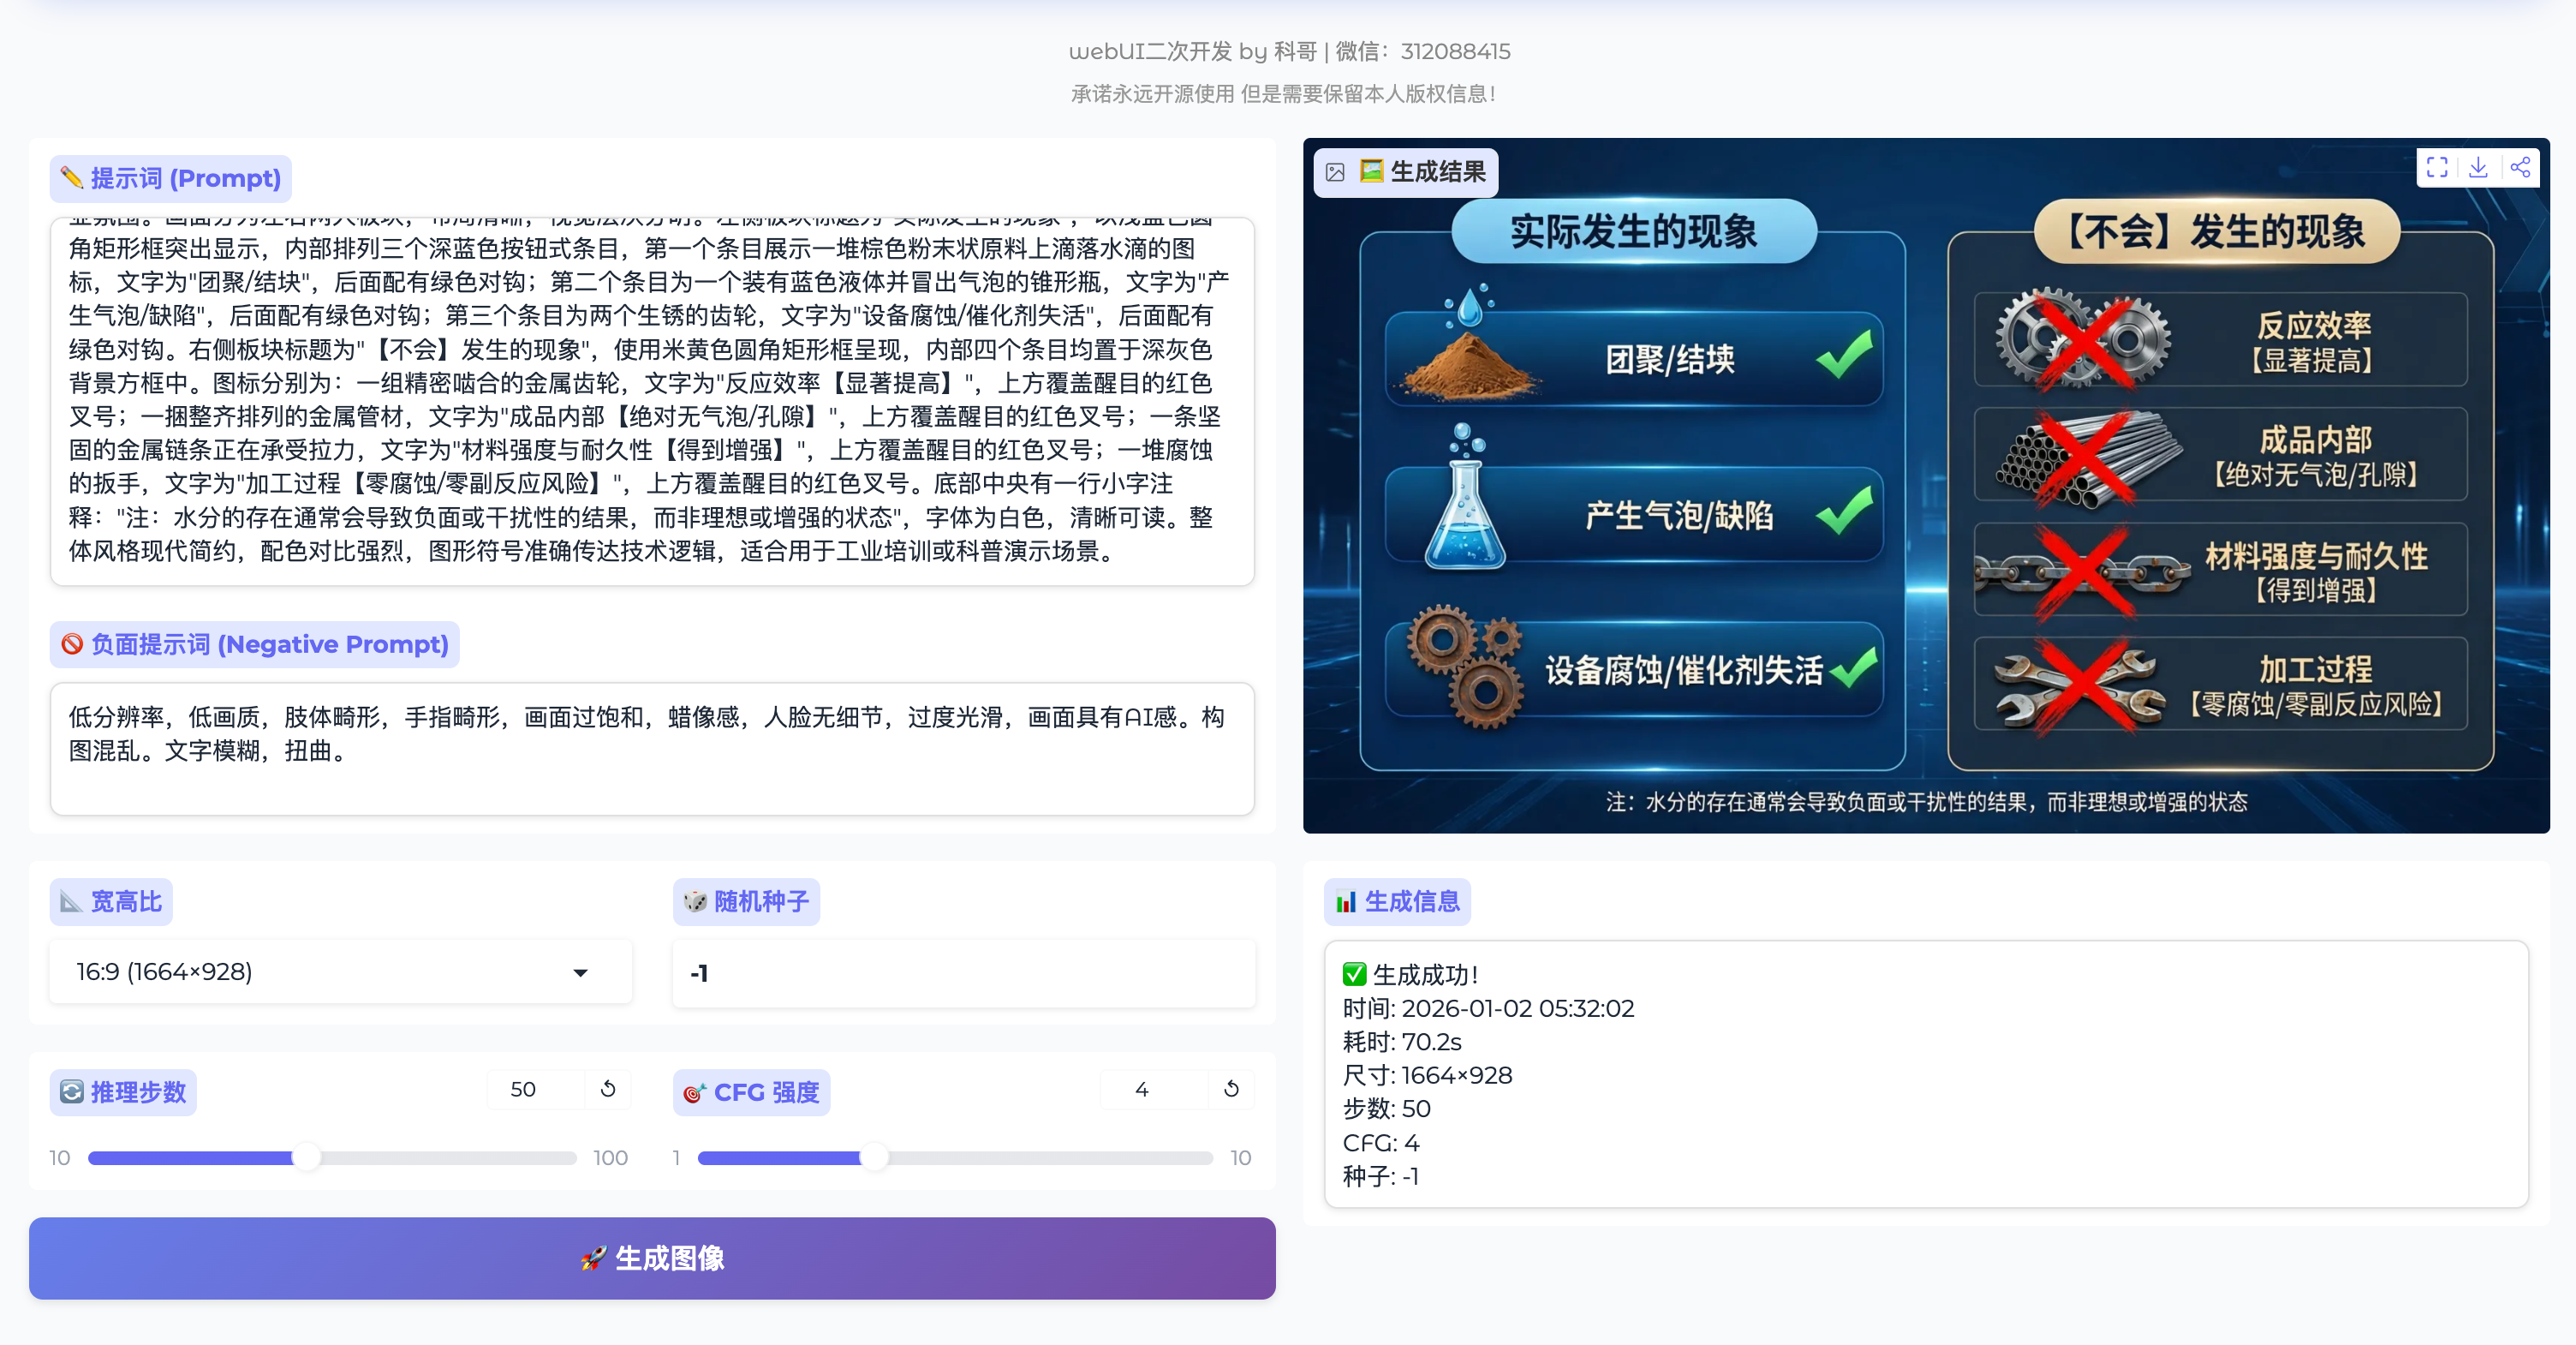Viewport: 2576px width, 1345px height.
Task: Reset the inference steps value
Action: pos(608,1089)
